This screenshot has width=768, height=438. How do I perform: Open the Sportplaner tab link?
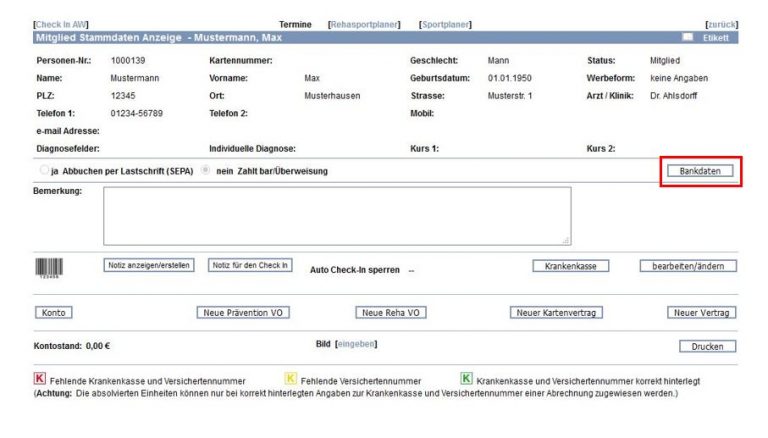[x=445, y=24]
